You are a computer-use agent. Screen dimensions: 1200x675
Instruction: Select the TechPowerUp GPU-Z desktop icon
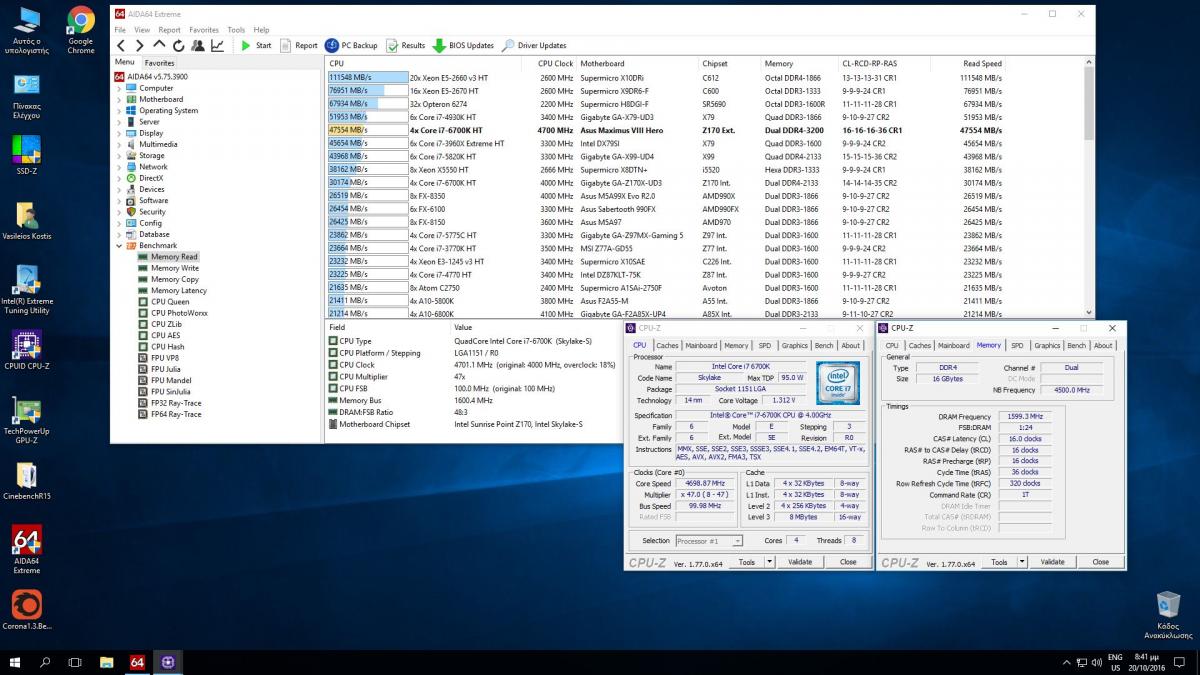coord(26,420)
